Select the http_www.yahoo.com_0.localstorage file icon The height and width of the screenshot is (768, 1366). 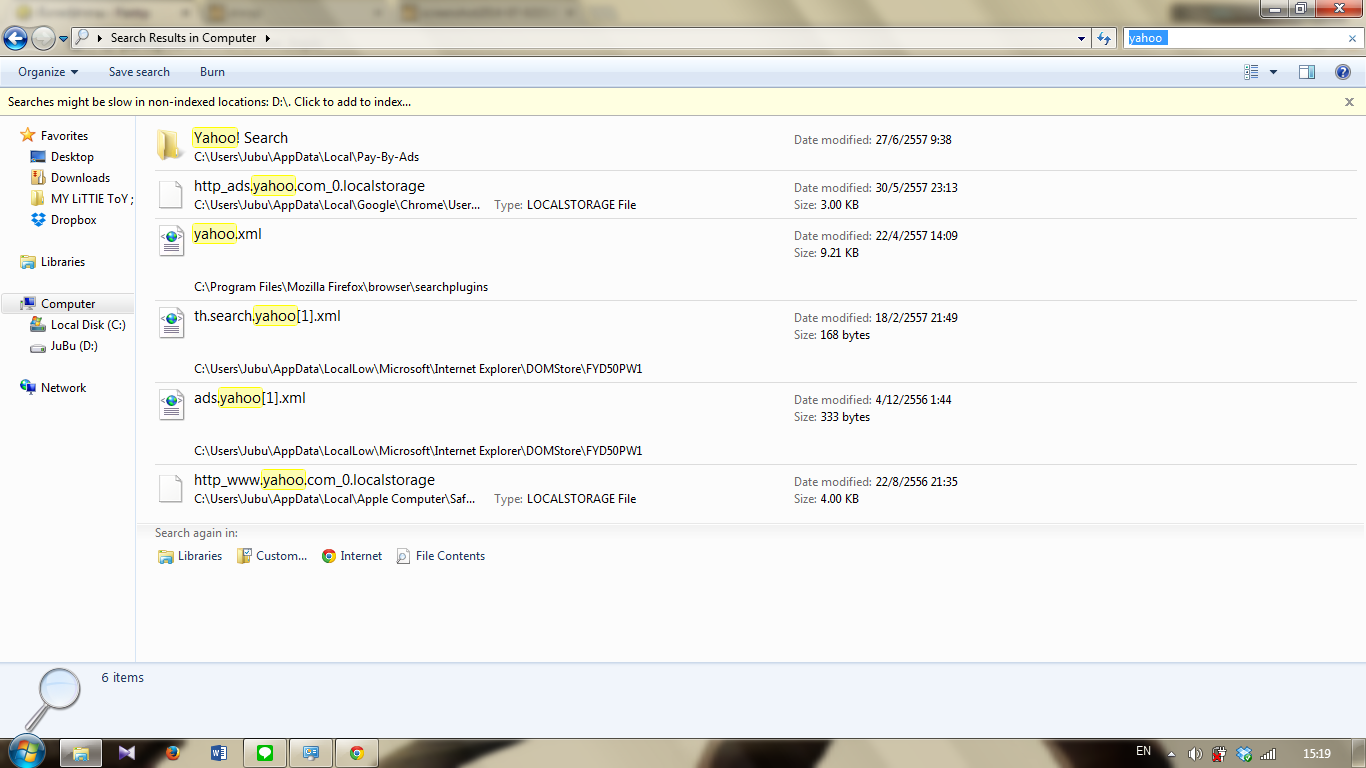(x=171, y=488)
